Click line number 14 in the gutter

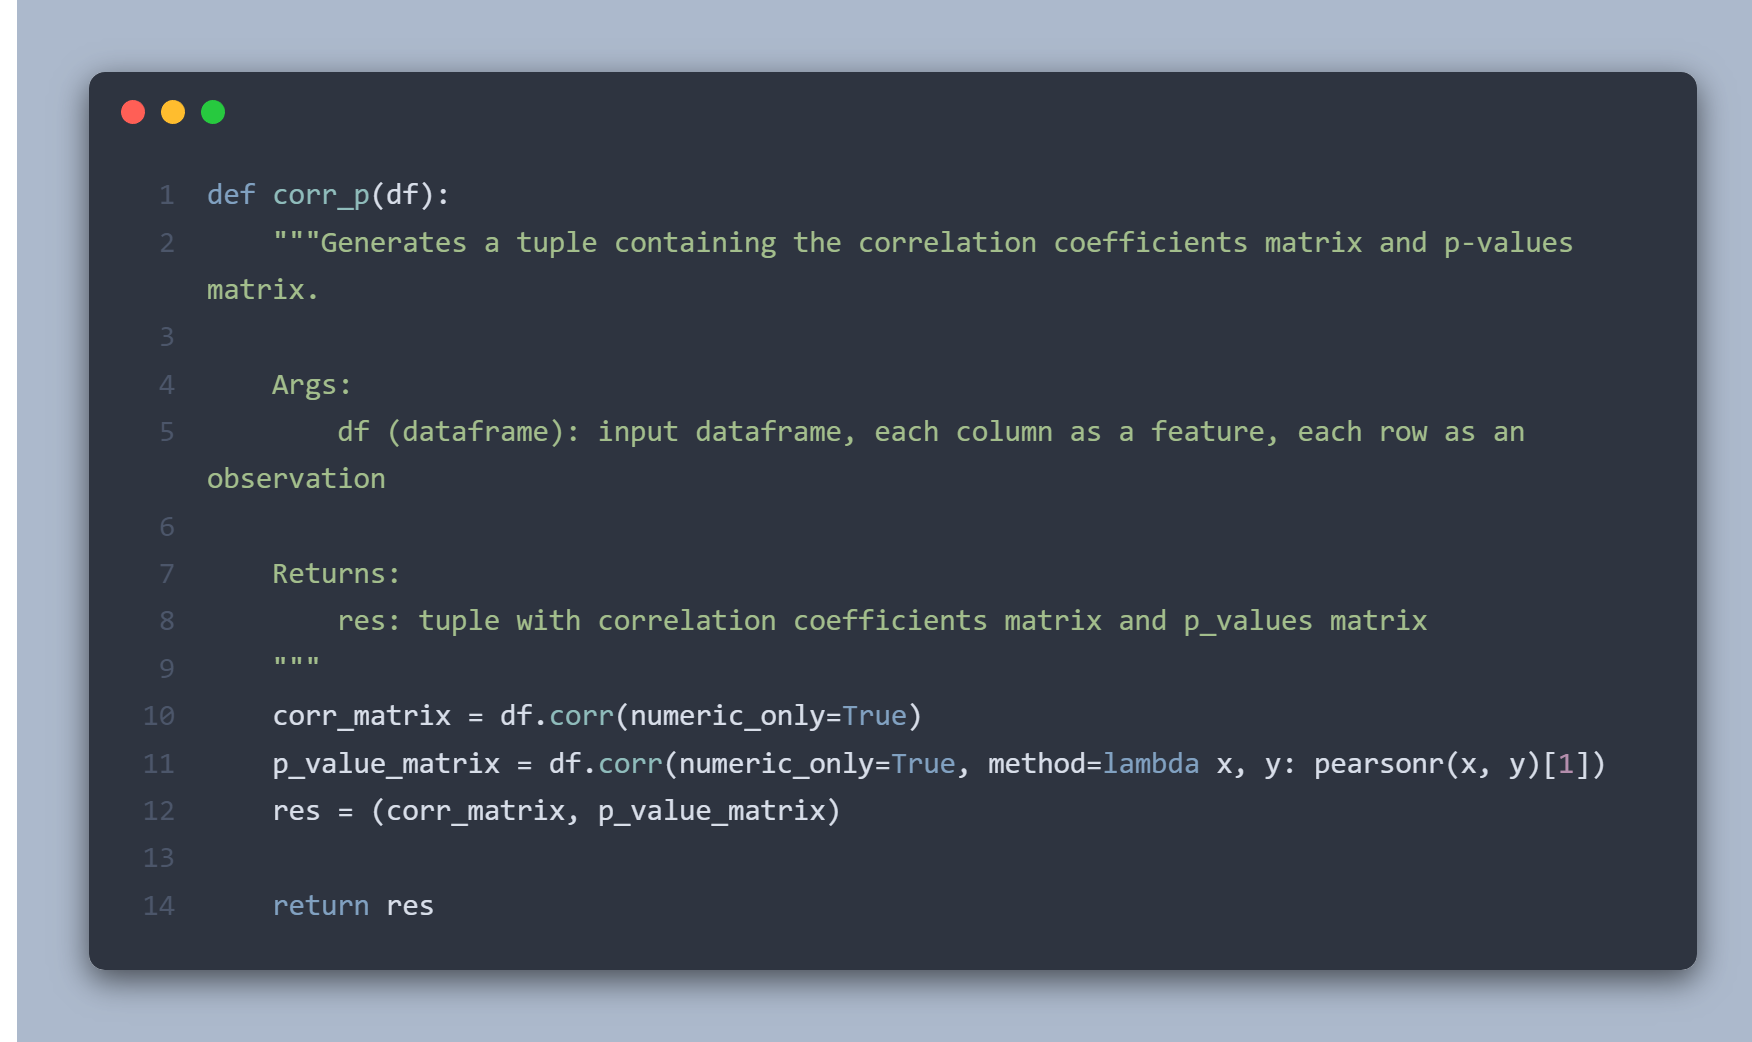(159, 906)
